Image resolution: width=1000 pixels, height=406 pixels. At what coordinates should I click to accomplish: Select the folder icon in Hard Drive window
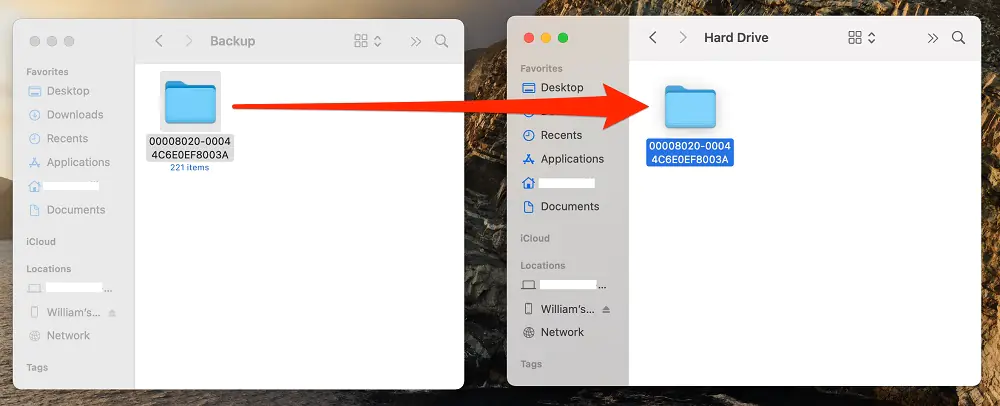click(x=690, y=106)
